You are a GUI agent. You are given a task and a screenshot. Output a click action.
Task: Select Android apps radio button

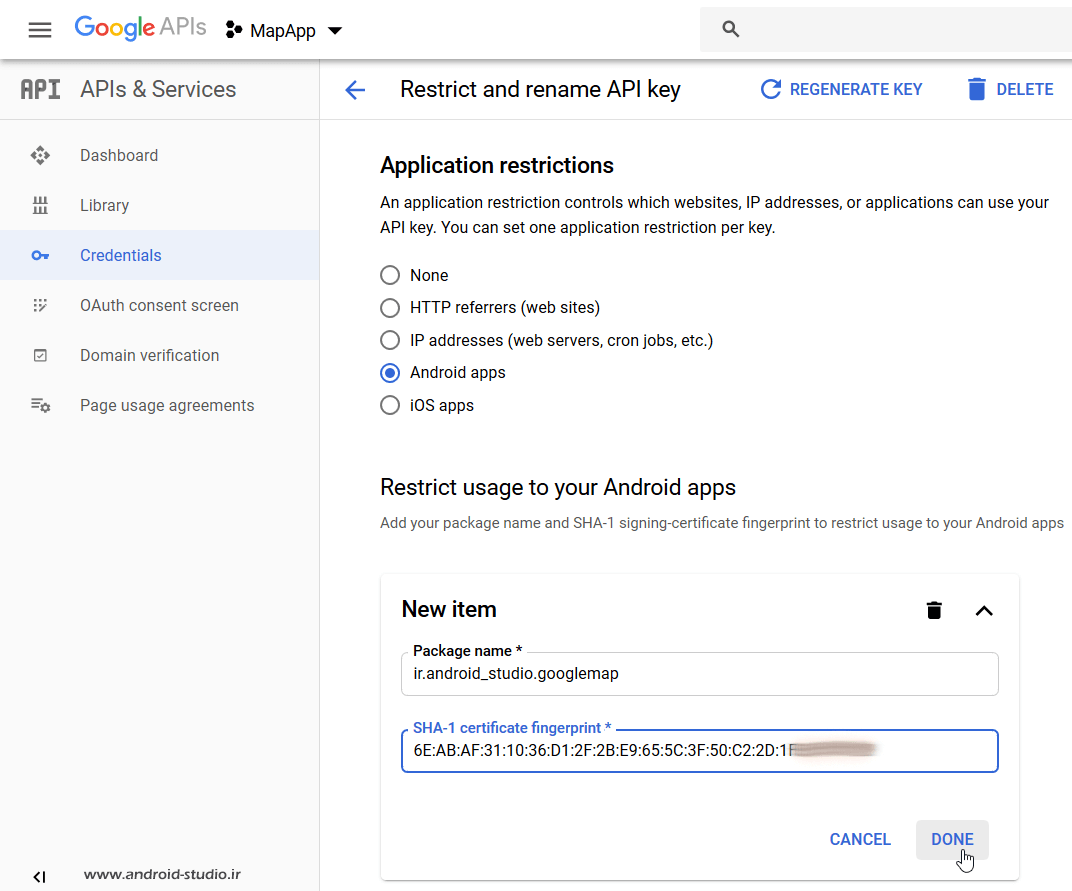(390, 373)
